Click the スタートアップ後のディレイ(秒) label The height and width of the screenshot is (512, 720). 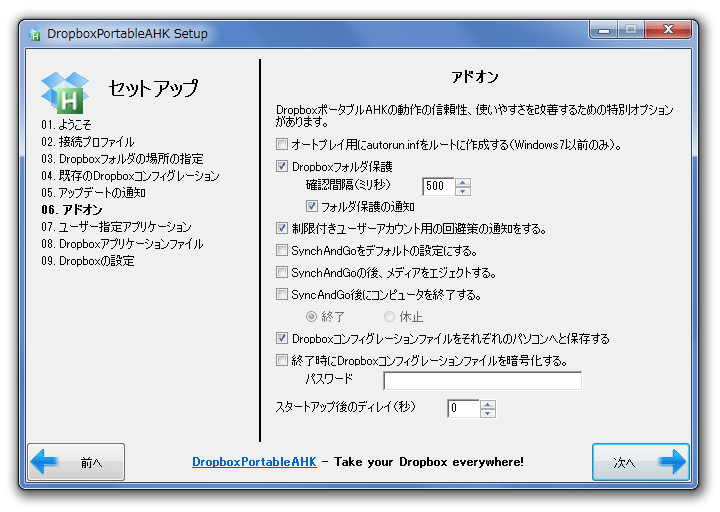click(x=345, y=406)
